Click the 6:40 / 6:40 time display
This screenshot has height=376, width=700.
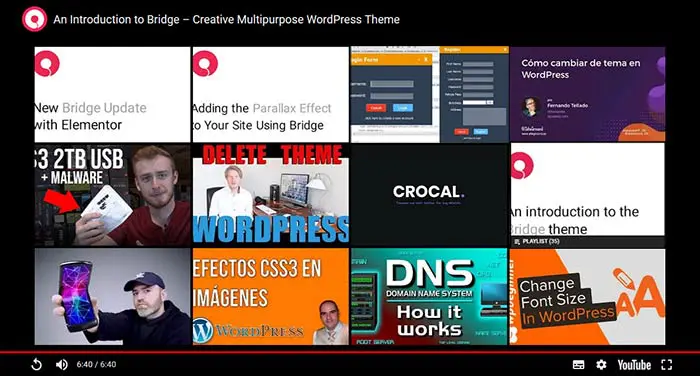pyautogui.click(x=96, y=364)
